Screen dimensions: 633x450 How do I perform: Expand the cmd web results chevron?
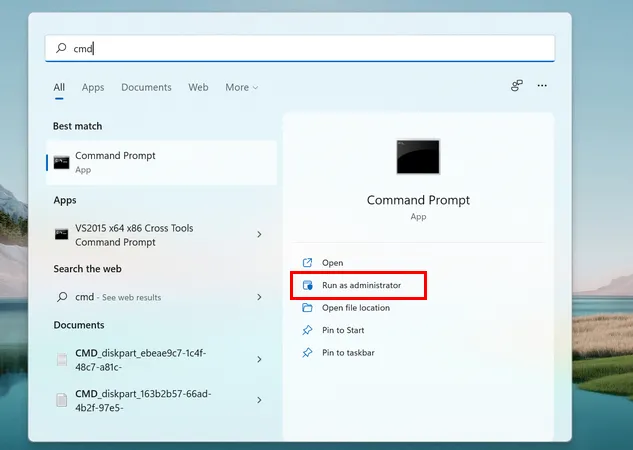[259, 297]
